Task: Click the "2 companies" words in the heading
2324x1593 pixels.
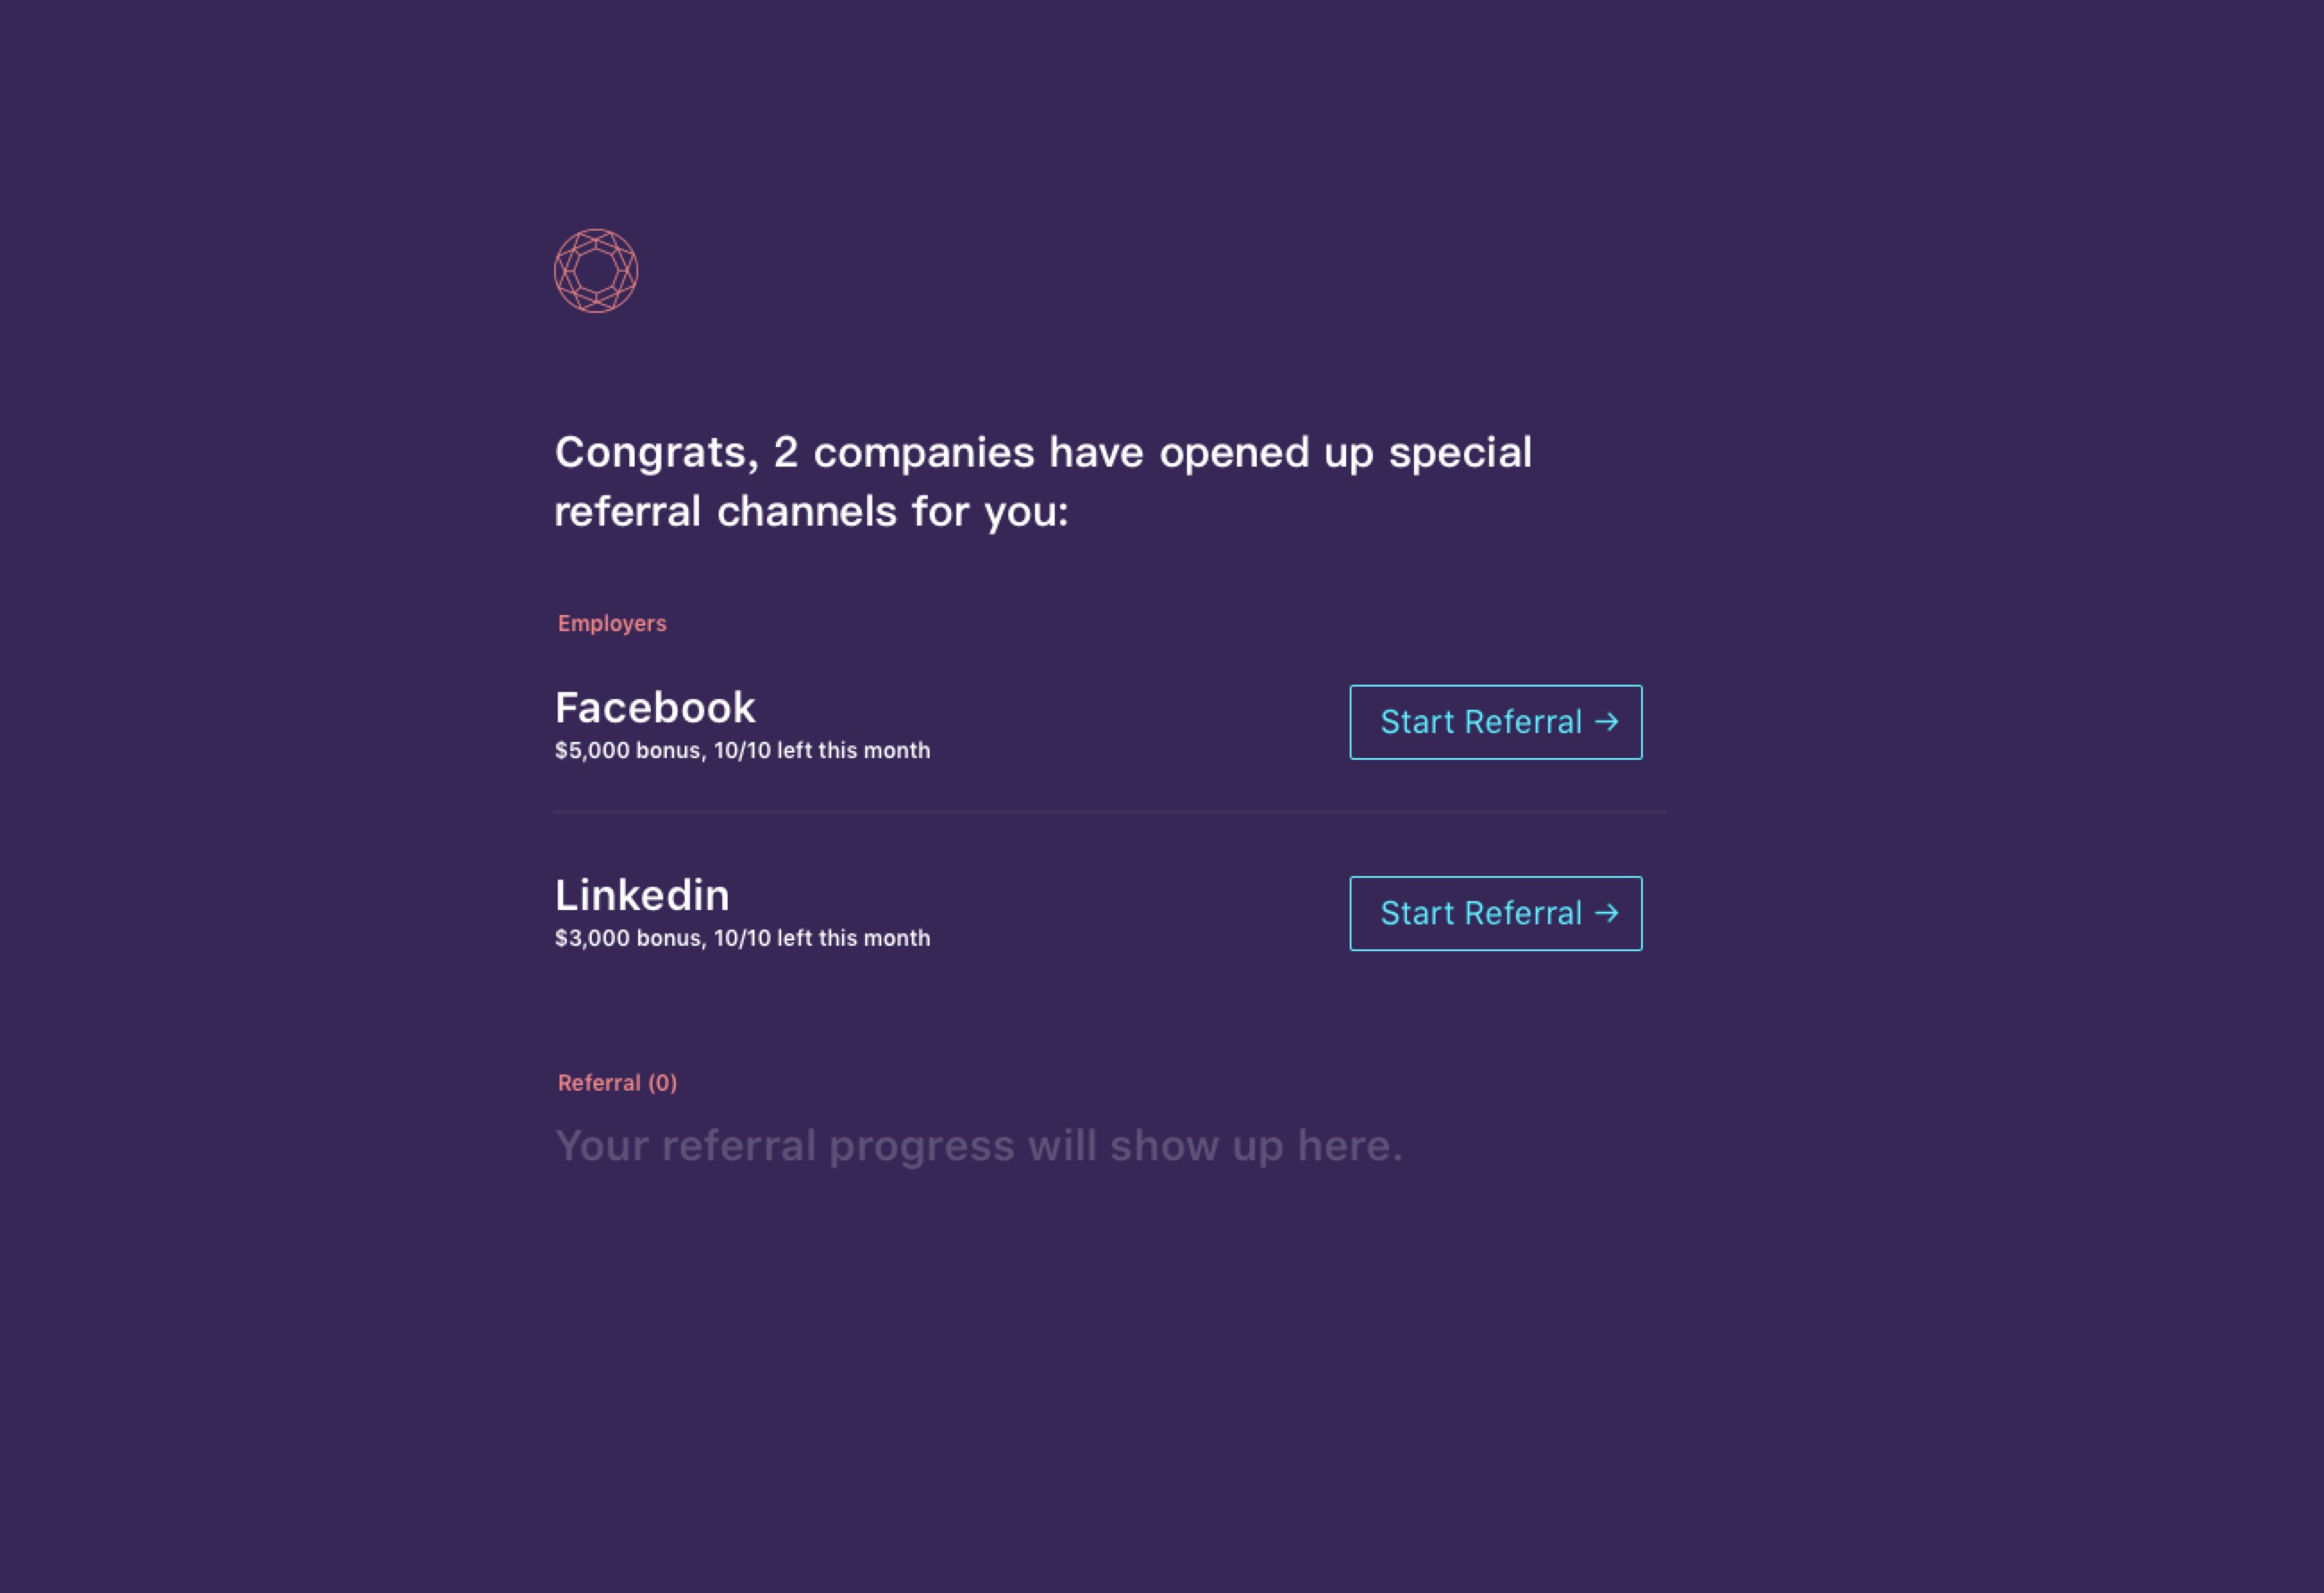Action: [x=904, y=453]
